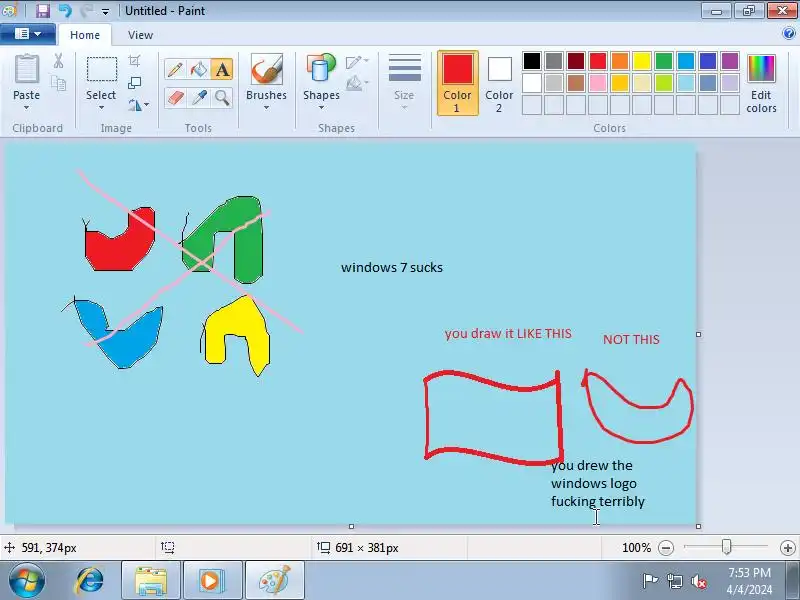This screenshot has width=800, height=600.
Task: Click the bottom-center canvas resize handle
Action: click(351, 526)
